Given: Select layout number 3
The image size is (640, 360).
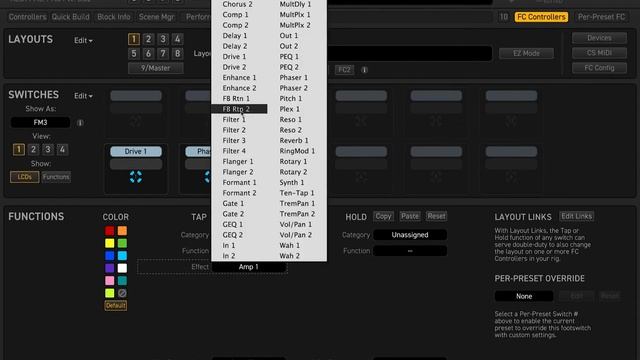Looking at the screenshot, I should pyautogui.click(x=163, y=39).
